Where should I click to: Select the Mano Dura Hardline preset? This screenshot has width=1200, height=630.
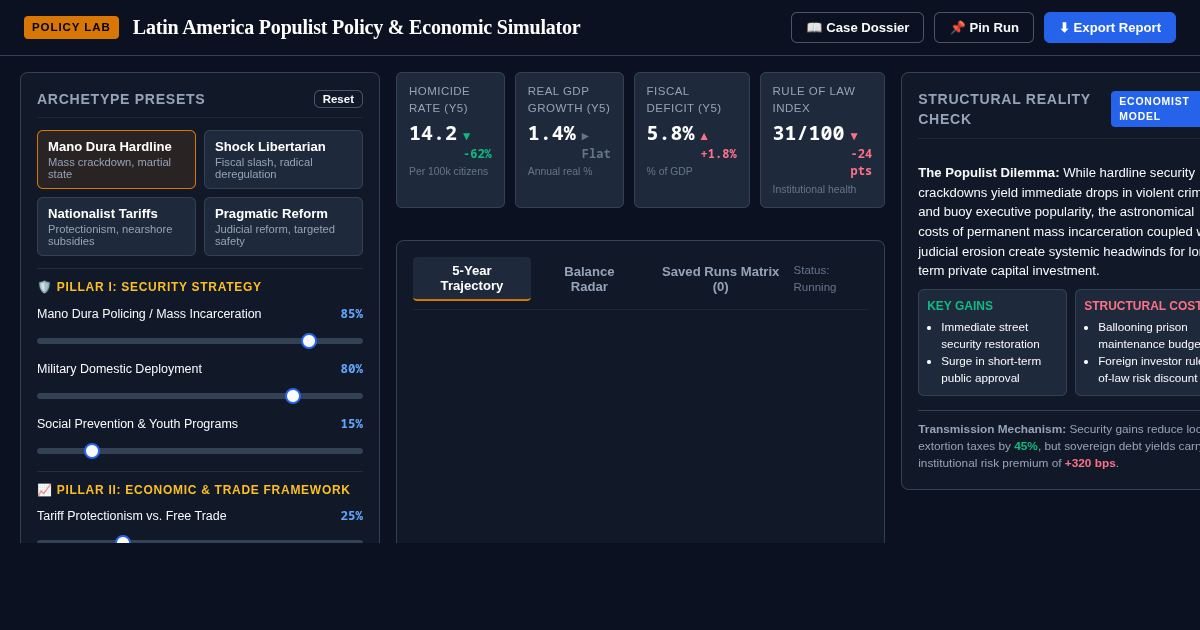116,159
